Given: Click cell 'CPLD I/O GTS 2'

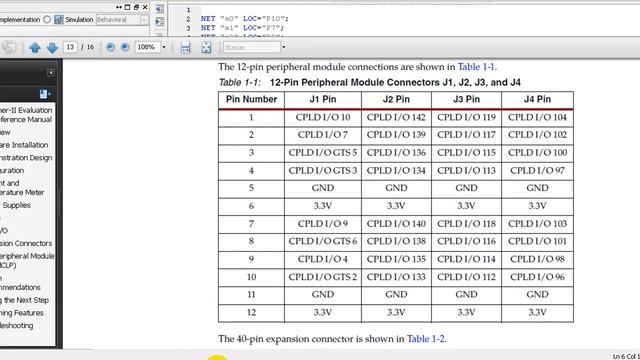Looking at the screenshot, I should coord(323,277).
